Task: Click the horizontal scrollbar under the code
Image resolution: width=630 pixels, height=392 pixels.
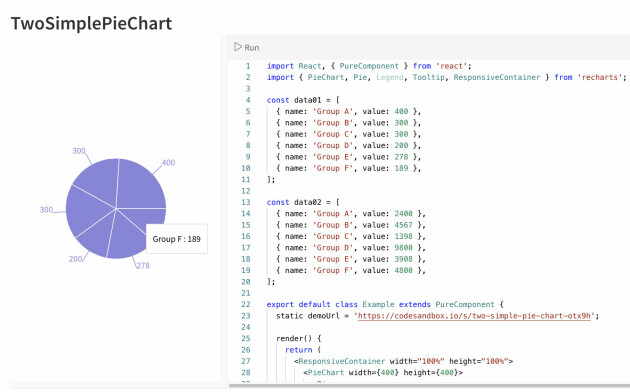Action: 429,386
